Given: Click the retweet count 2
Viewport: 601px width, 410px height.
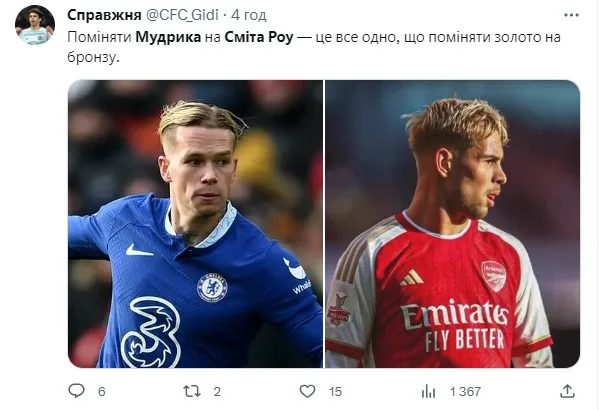Looking at the screenshot, I should (x=217, y=391).
